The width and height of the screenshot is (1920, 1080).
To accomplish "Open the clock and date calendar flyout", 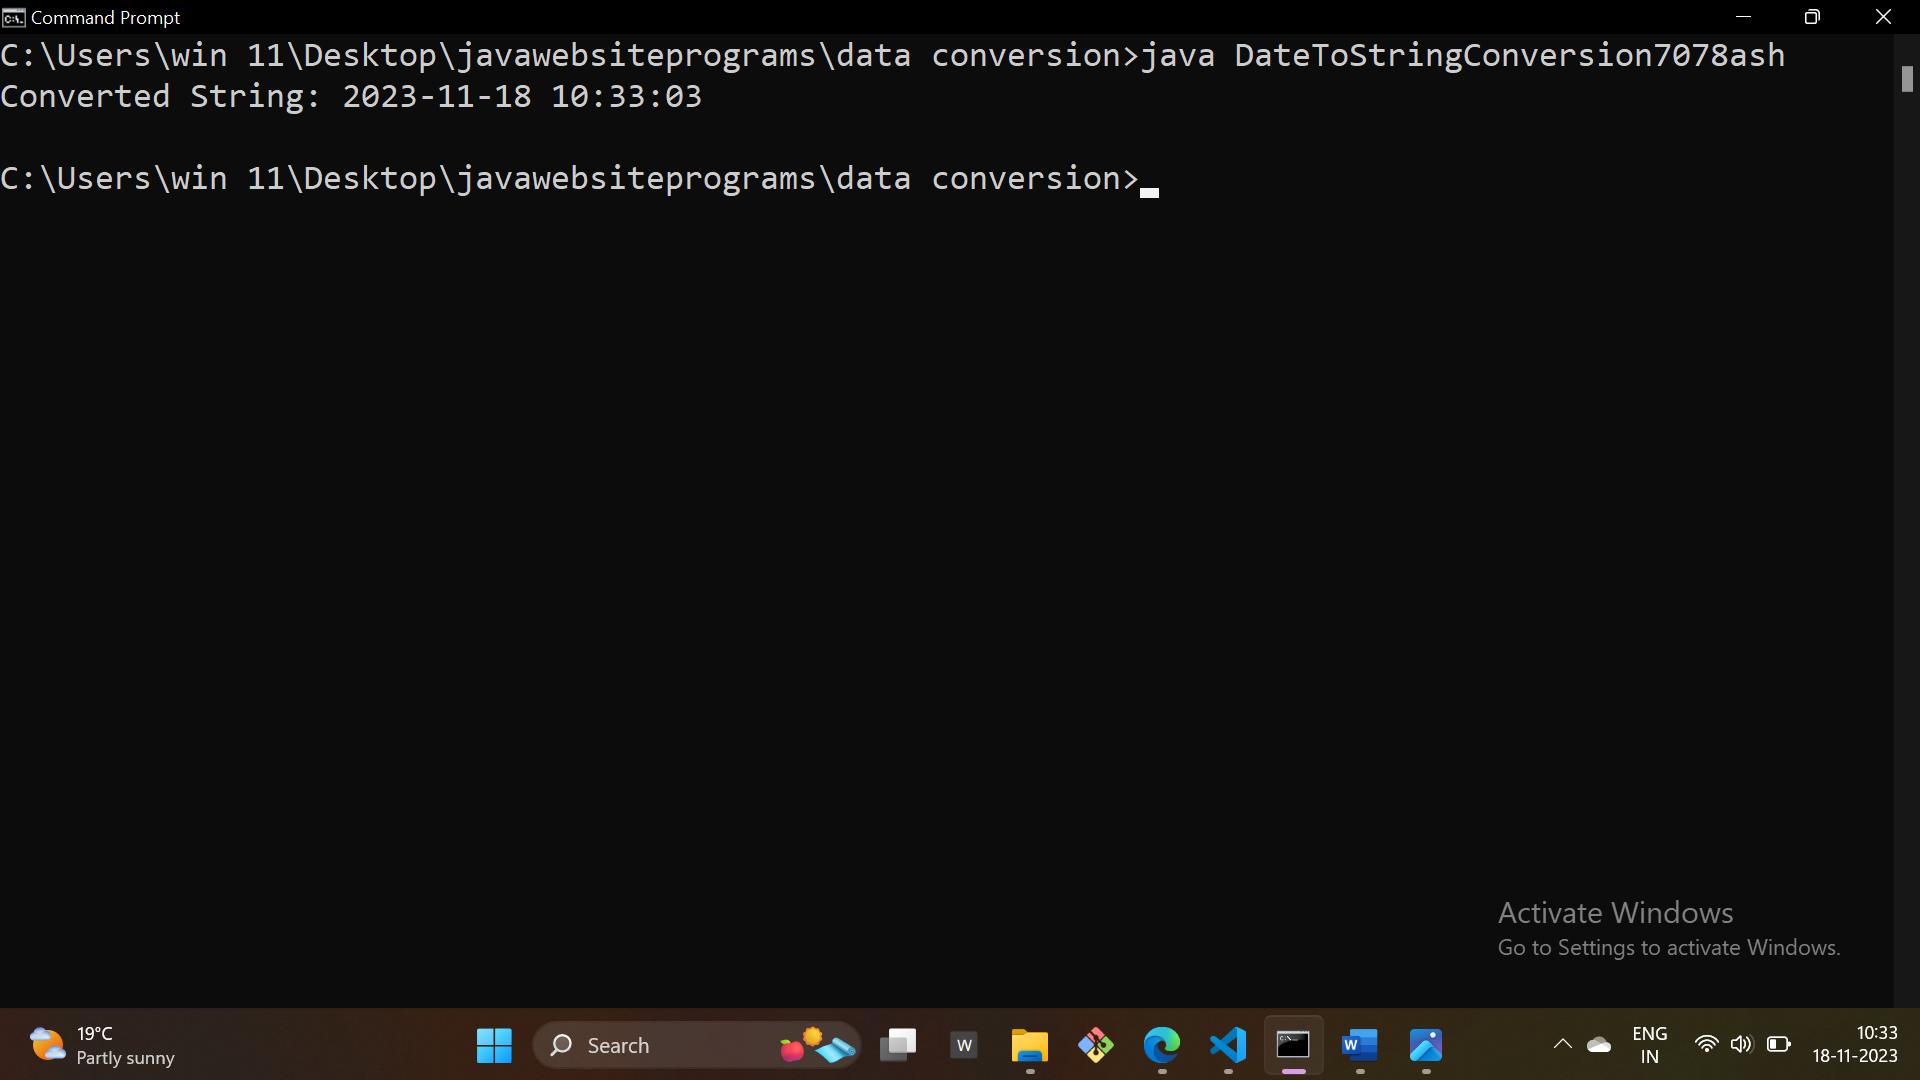I will coord(1855,1044).
